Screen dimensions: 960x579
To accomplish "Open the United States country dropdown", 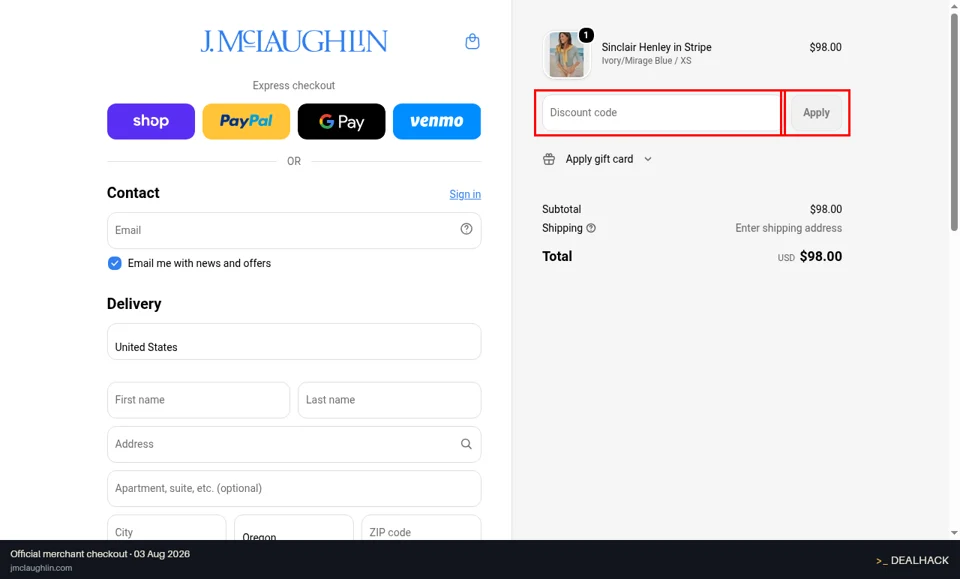I will [294, 342].
